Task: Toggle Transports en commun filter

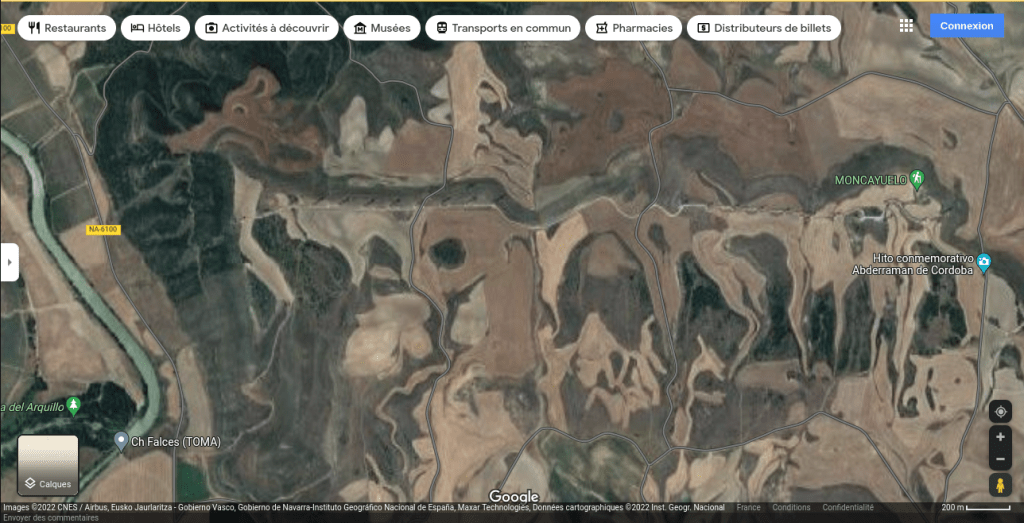Action: 502,28
